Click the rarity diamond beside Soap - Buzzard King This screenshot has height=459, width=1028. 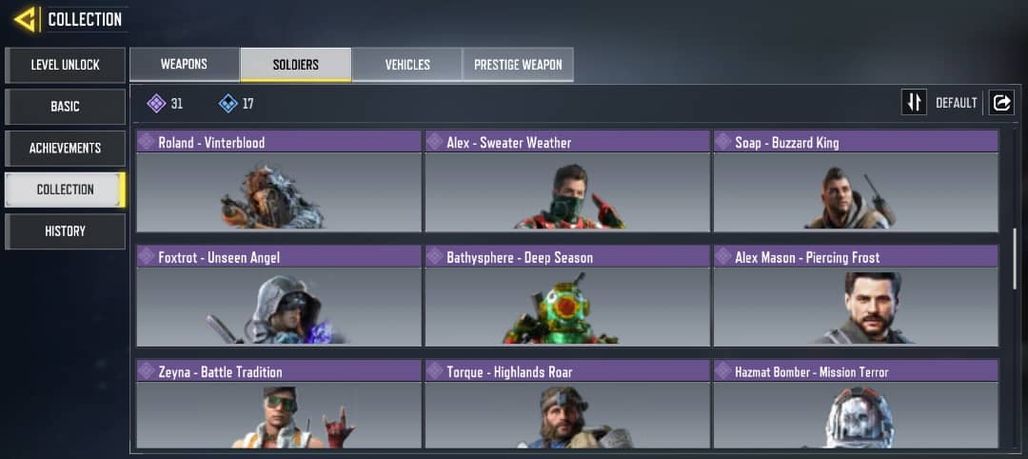[x=724, y=142]
